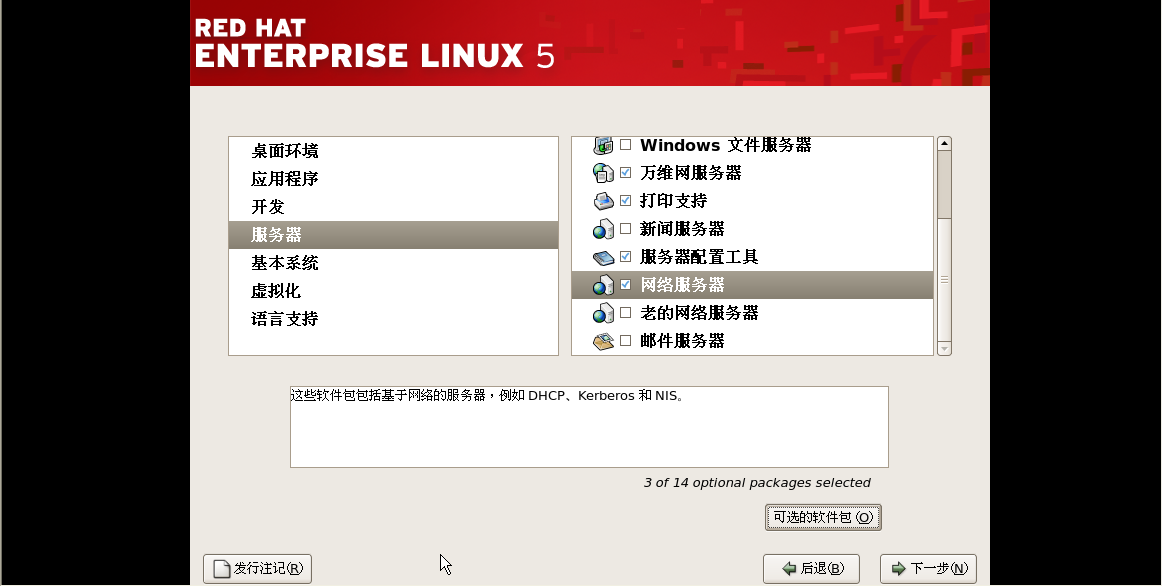
Task: Check the 邮件服务器 checkbox
Action: click(x=626, y=341)
